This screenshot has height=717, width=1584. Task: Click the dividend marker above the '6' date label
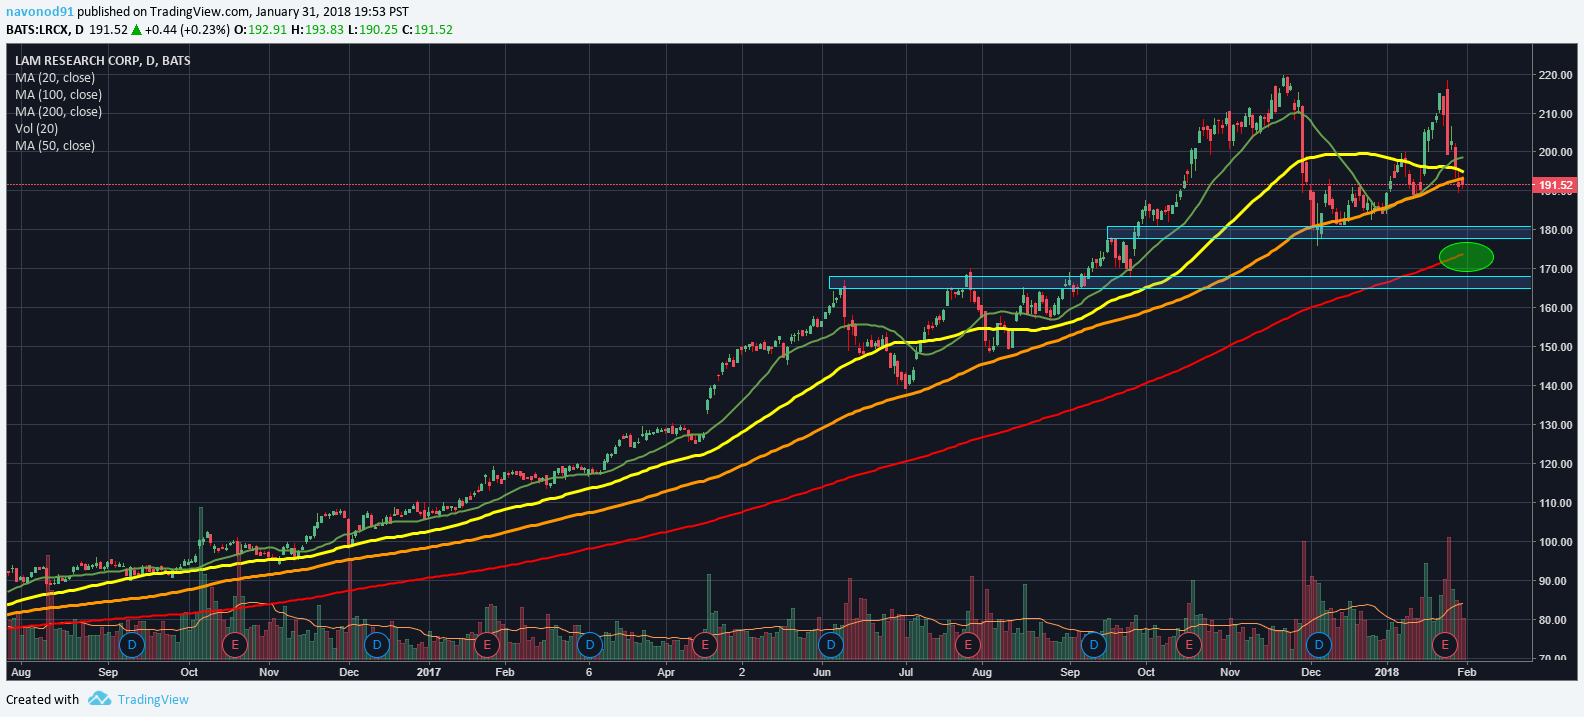589,645
